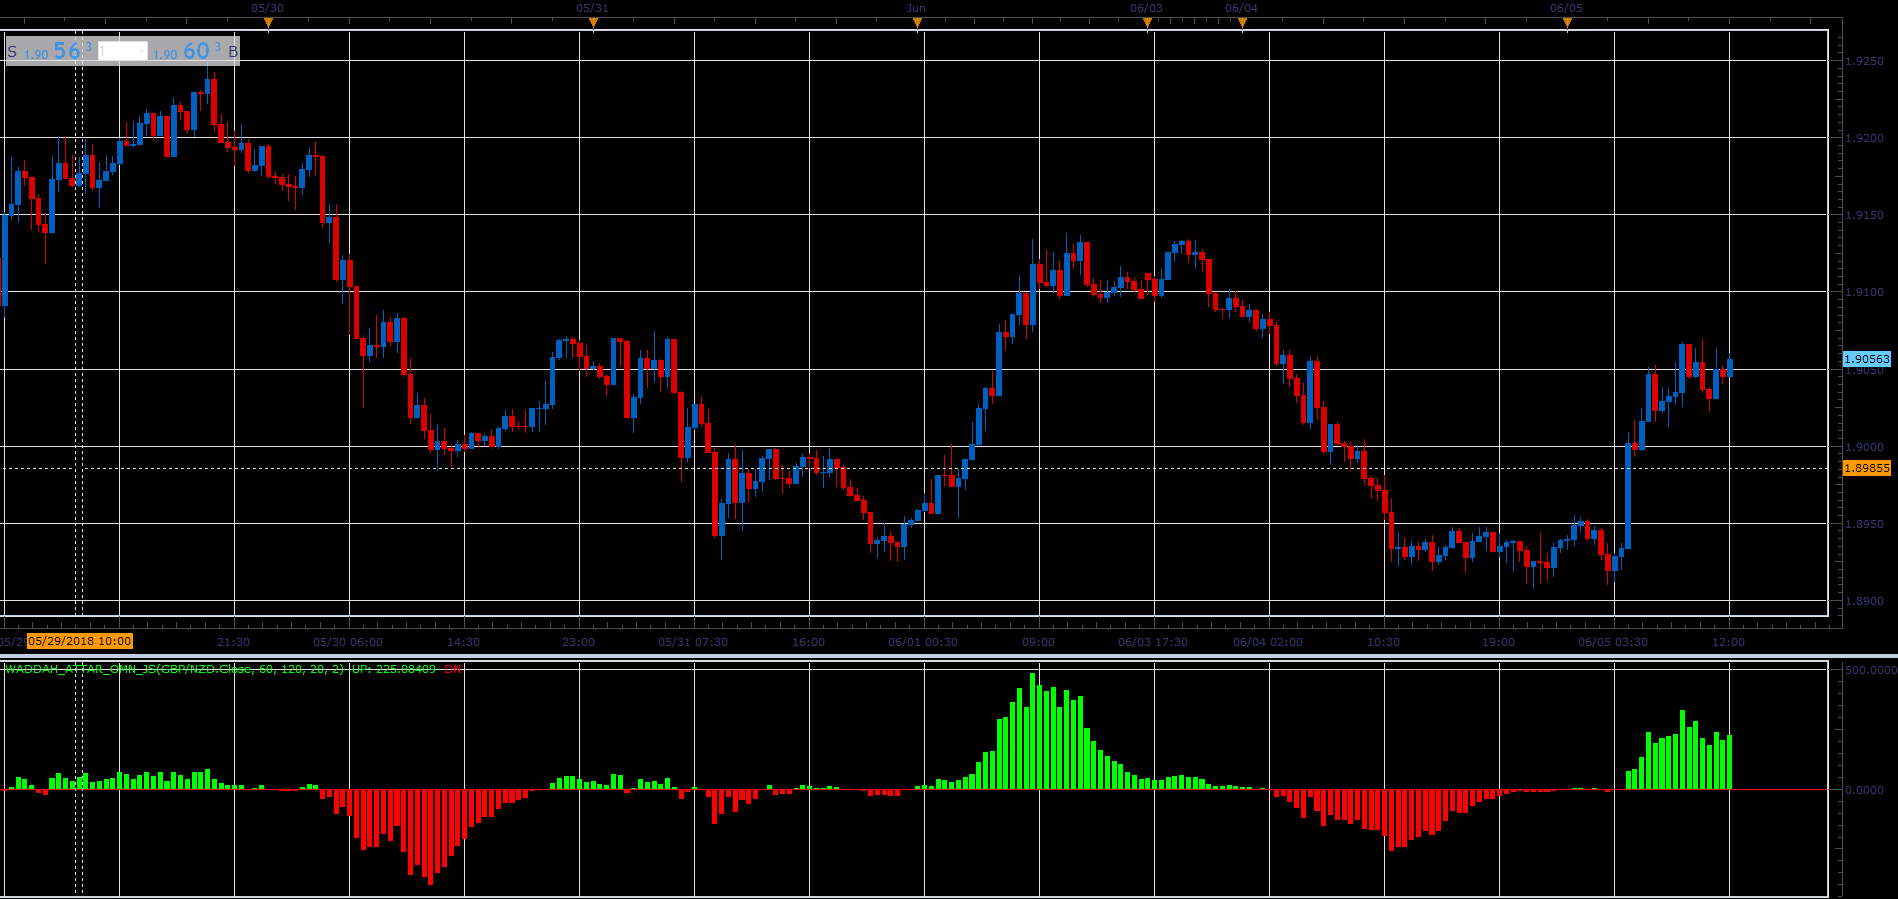
Task: Click the UP: 225.08409 indicator value
Action: tap(394, 669)
